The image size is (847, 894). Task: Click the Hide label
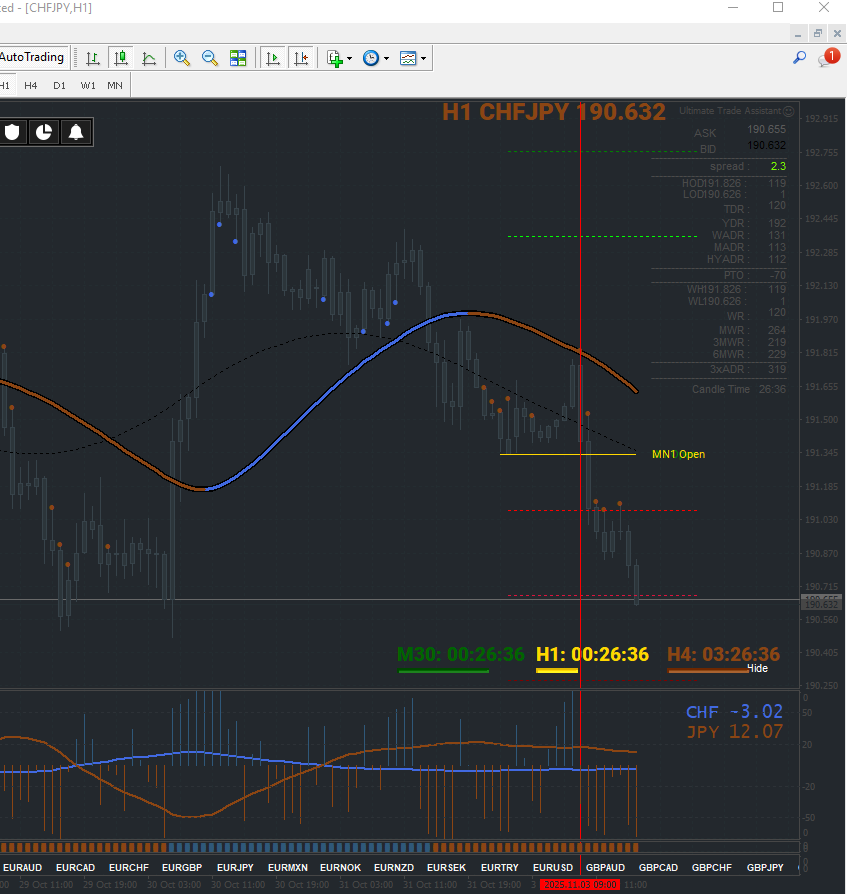pyautogui.click(x=758, y=668)
